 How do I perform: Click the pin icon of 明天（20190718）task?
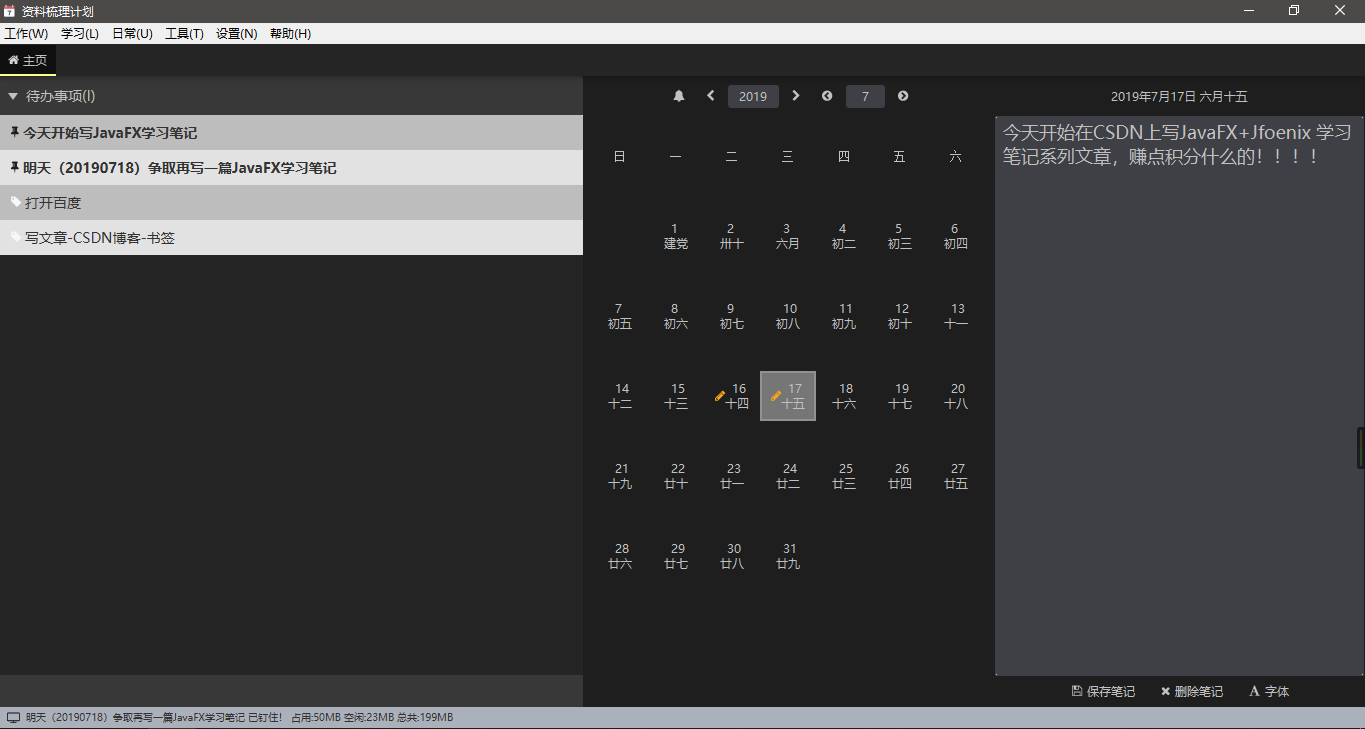point(15,167)
